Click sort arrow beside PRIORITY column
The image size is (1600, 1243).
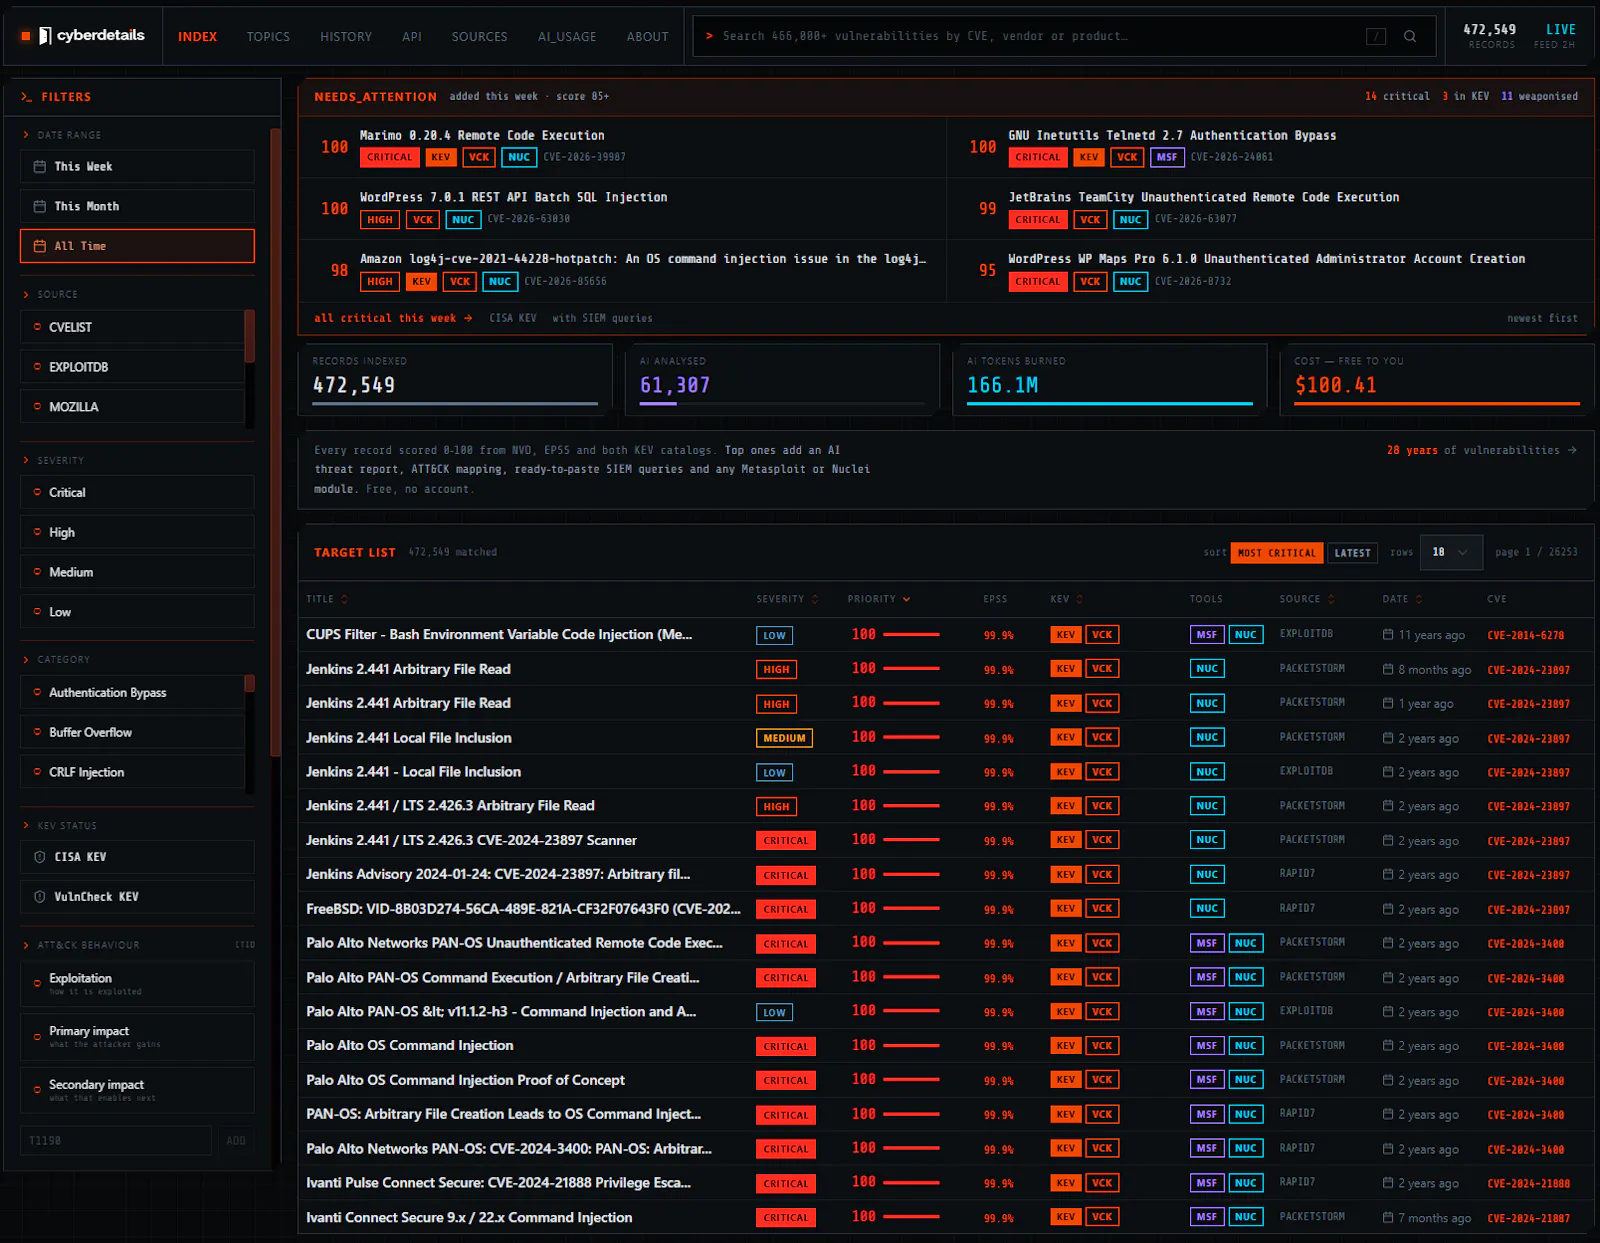pyautogui.click(x=907, y=599)
